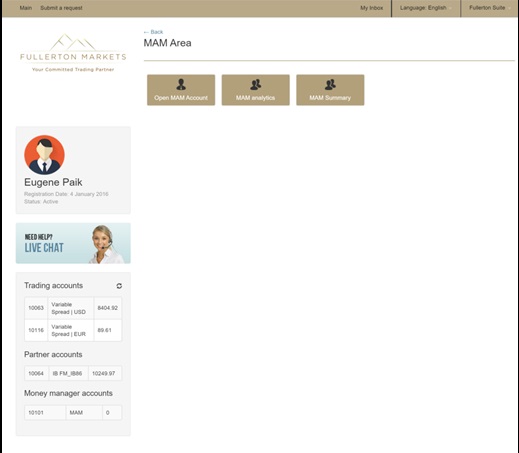This screenshot has width=519, height=453.
Task: Click the Money manager accounts heading
Action: (x=68, y=393)
